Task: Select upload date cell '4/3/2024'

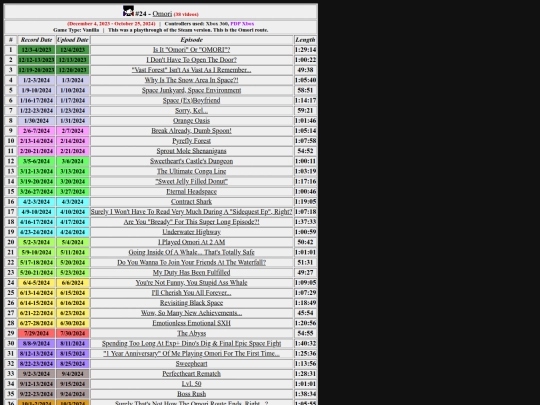Action: 73,202
